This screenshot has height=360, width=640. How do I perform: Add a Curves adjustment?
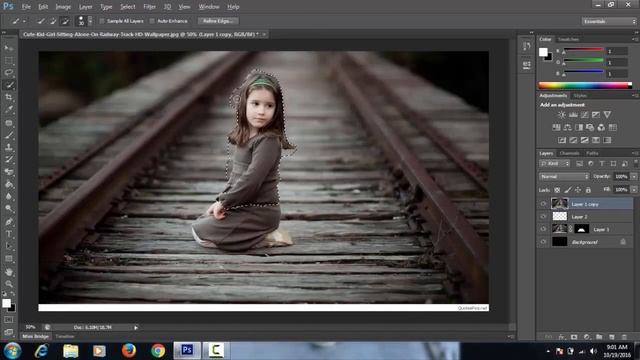click(x=584, y=115)
